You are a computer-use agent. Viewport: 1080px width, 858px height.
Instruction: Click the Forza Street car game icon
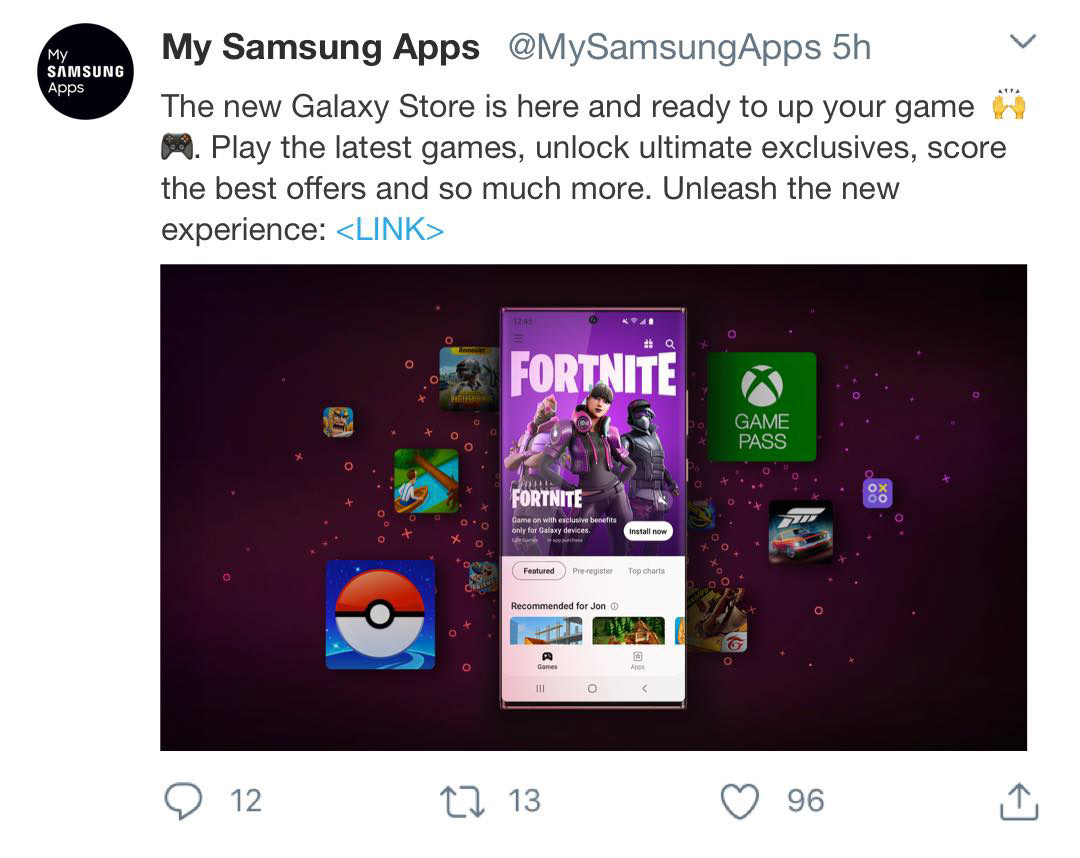pos(801,533)
